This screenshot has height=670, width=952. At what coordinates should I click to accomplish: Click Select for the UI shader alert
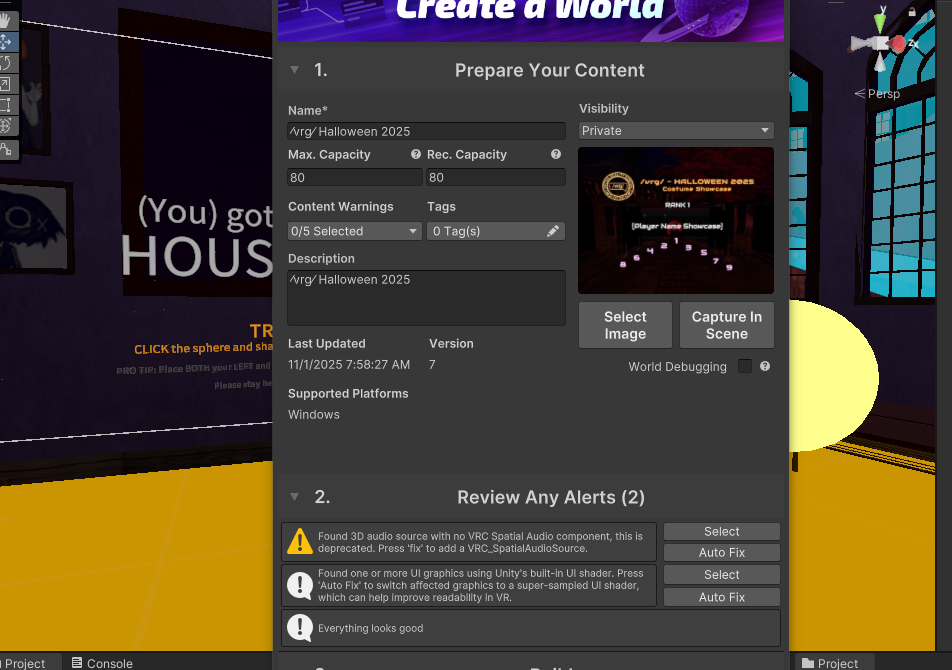(722, 575)
